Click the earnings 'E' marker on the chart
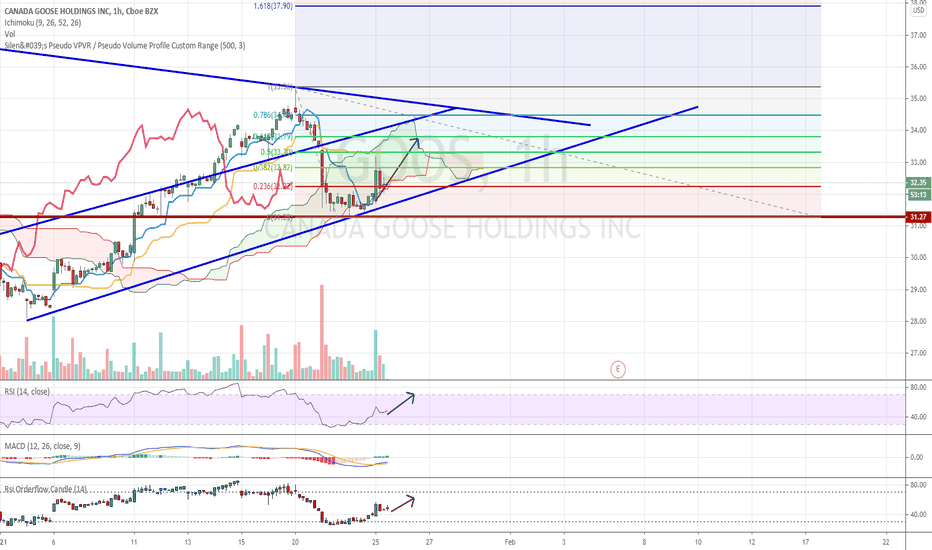 click(618, 369)
